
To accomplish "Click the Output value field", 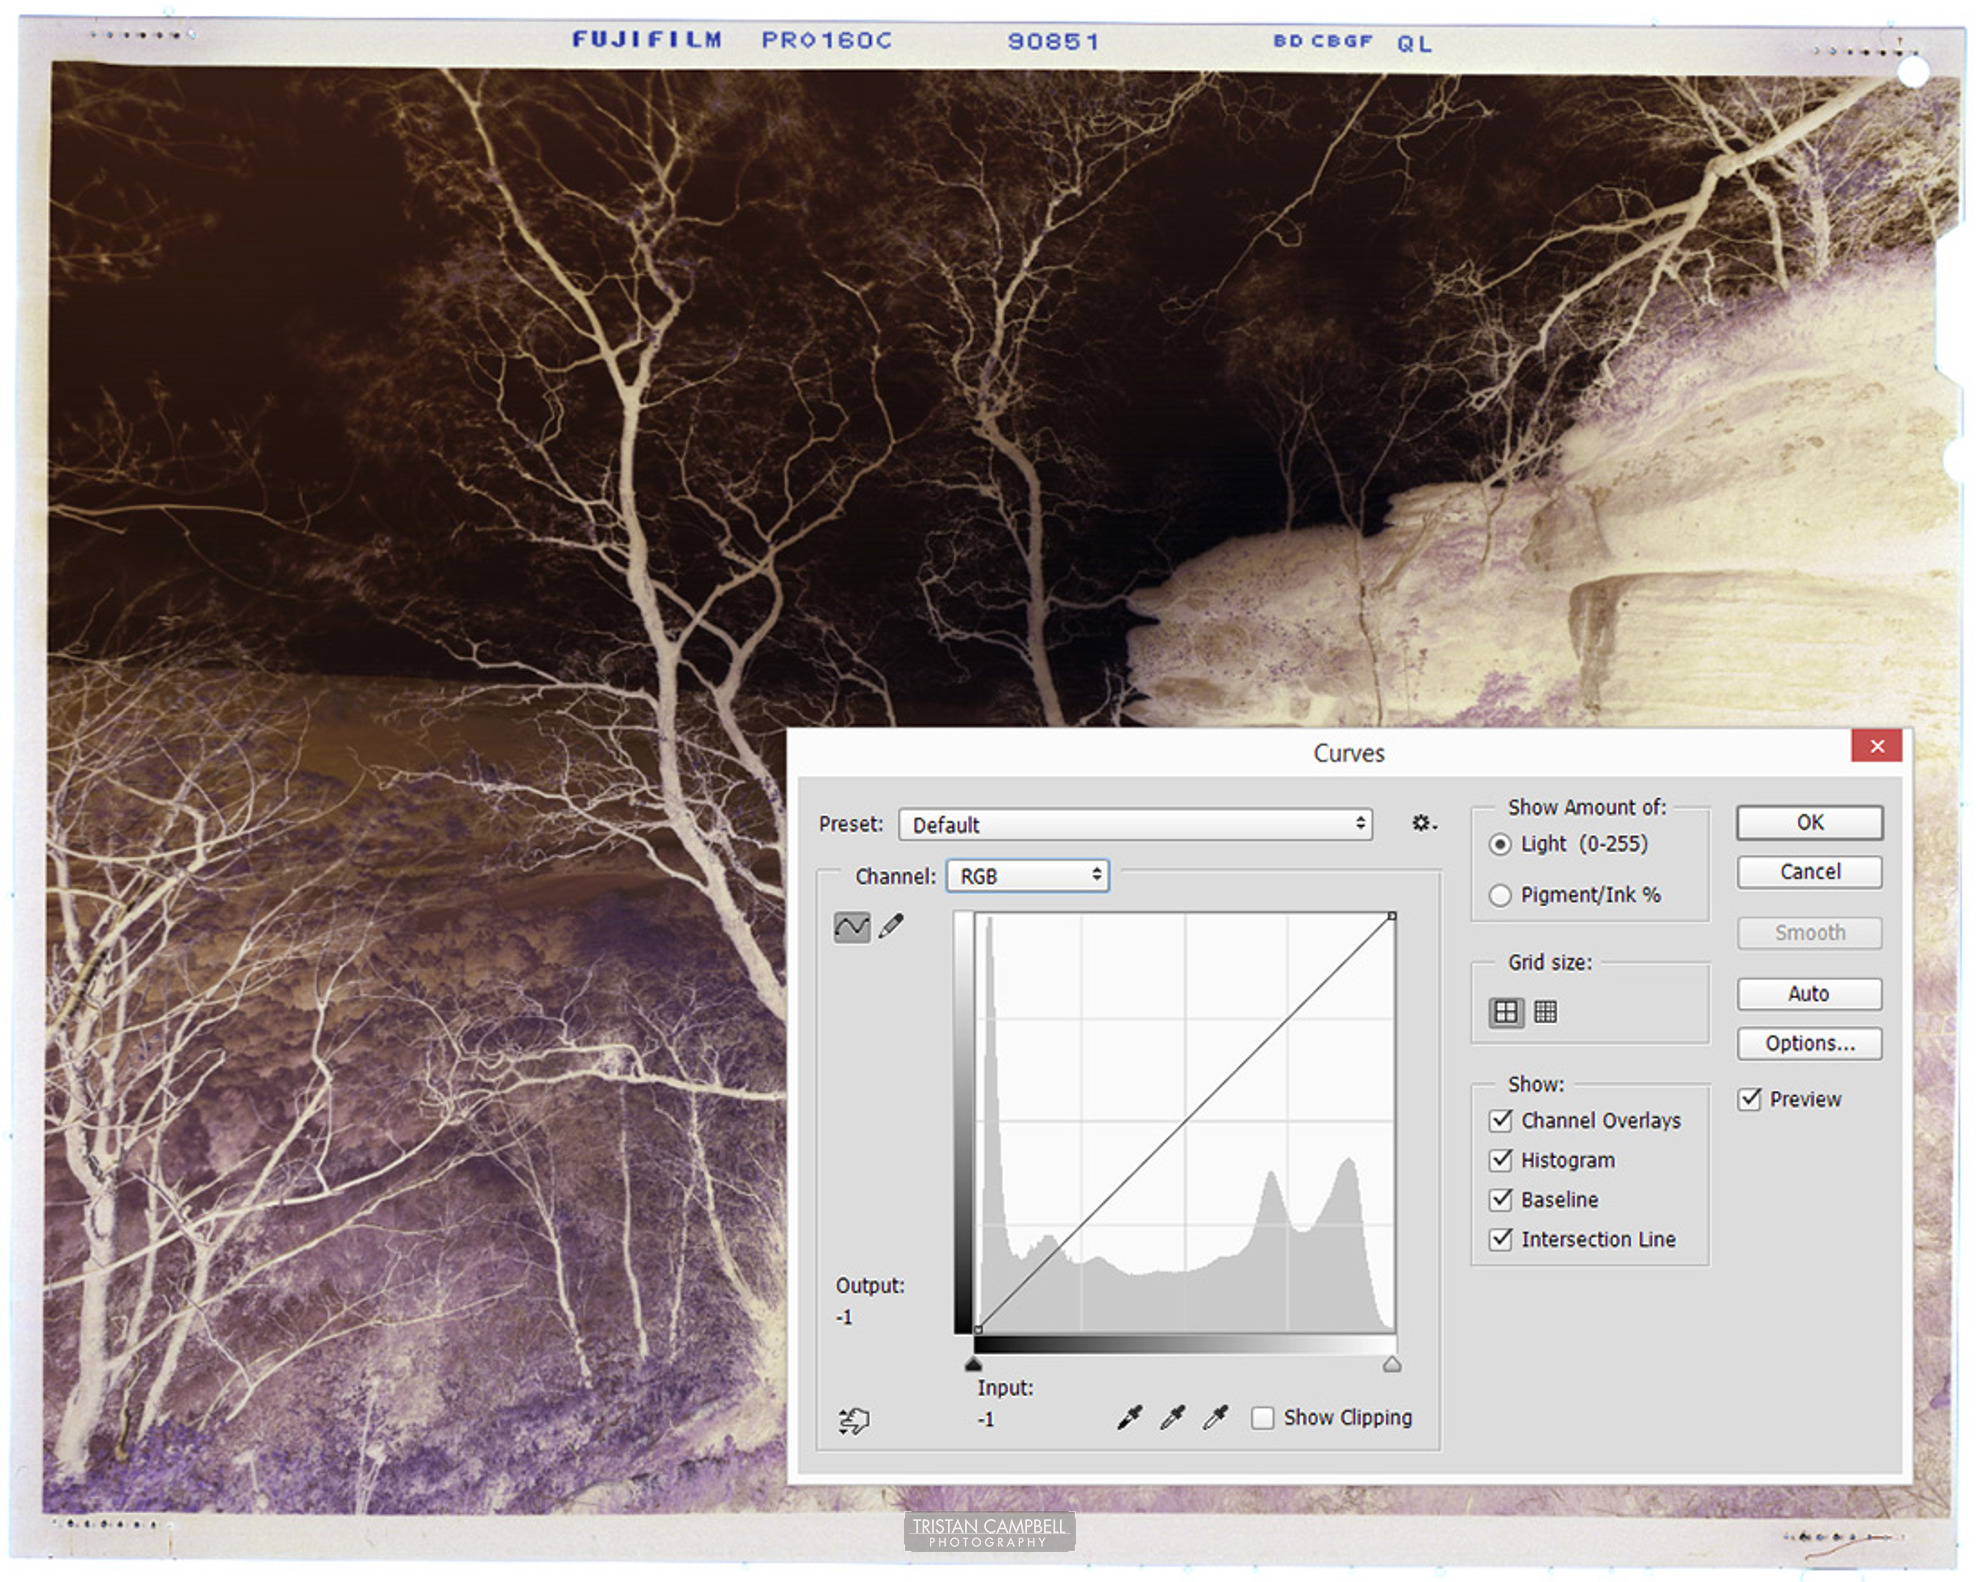I will 844,1318.
